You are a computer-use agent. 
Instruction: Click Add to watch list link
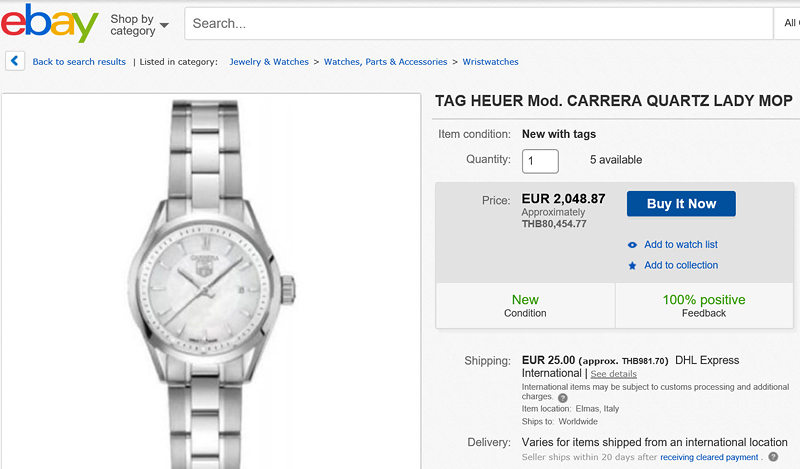pyautogui.click(x=680, y=245)
